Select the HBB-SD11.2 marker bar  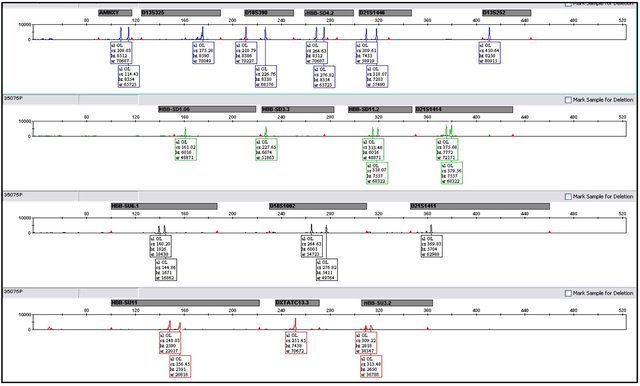380,110
